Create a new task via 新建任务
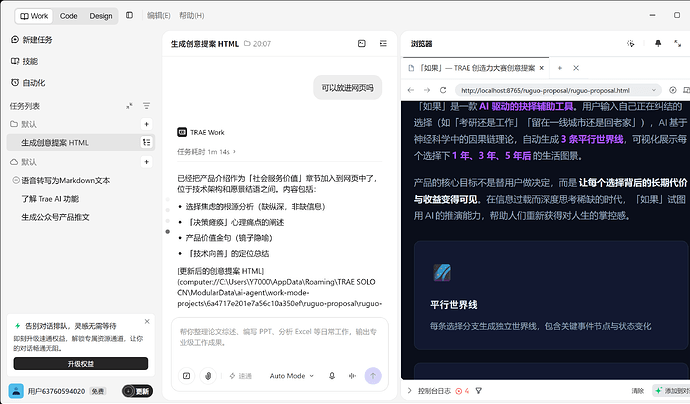690x404 pixels. 32,40
